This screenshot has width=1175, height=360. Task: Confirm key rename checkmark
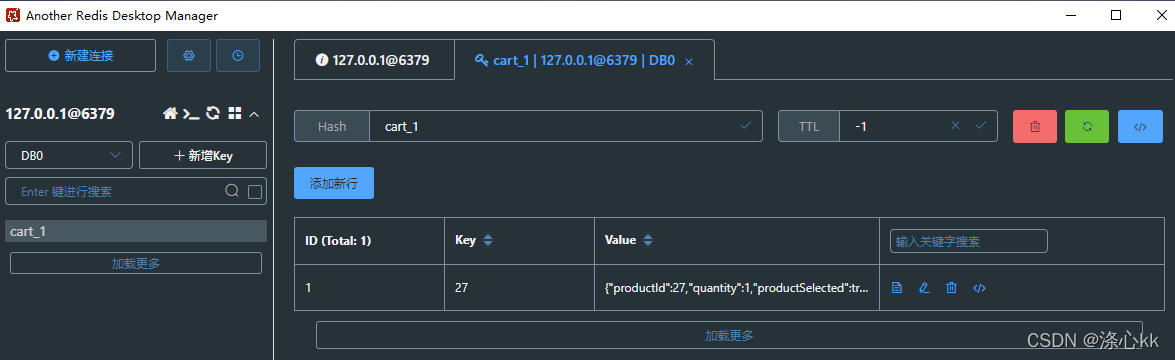tap(746, 126)
